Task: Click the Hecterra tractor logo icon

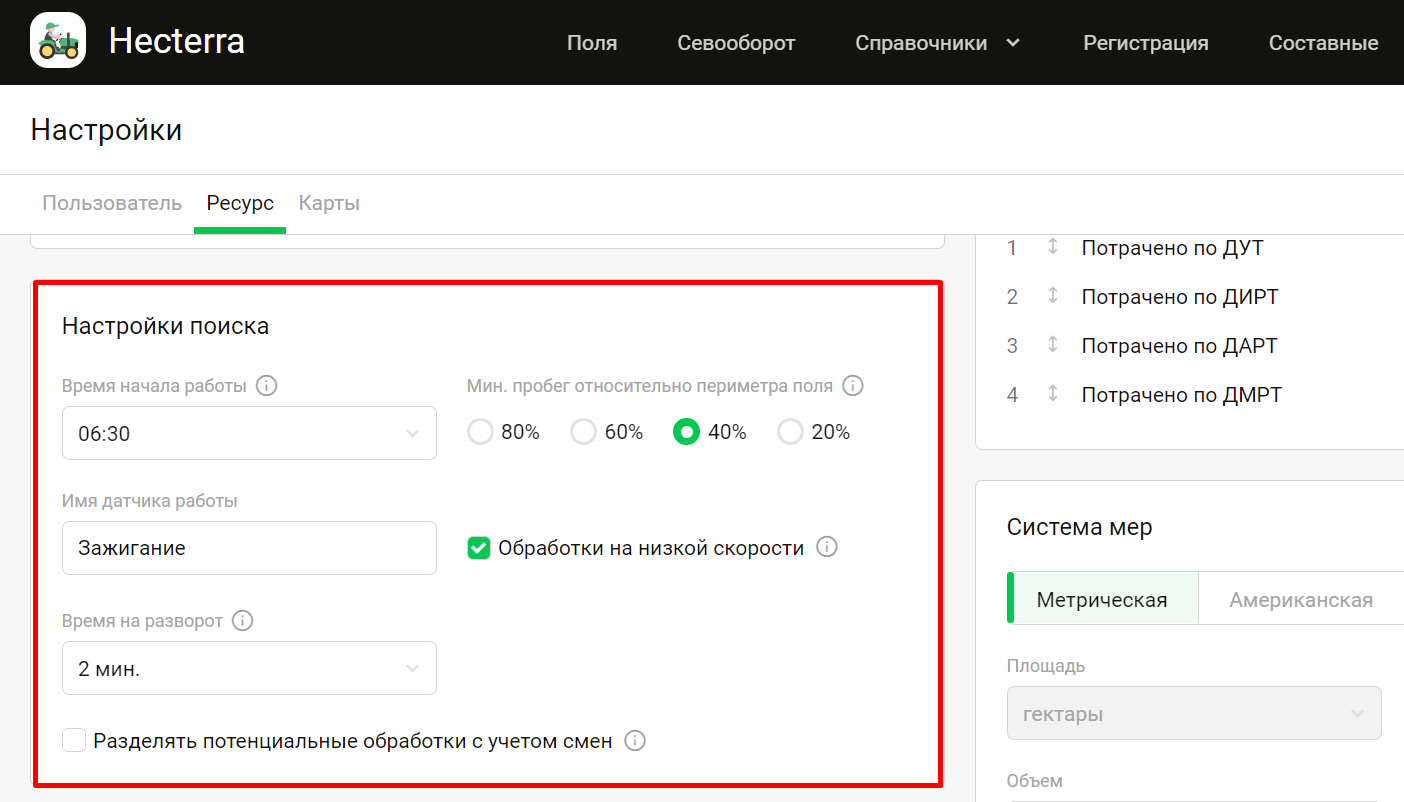Action: pos(58,41)
